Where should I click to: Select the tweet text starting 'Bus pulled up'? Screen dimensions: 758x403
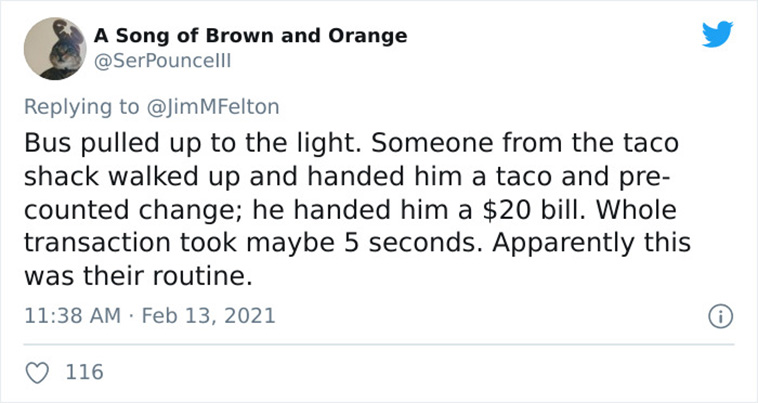[358, 209]
